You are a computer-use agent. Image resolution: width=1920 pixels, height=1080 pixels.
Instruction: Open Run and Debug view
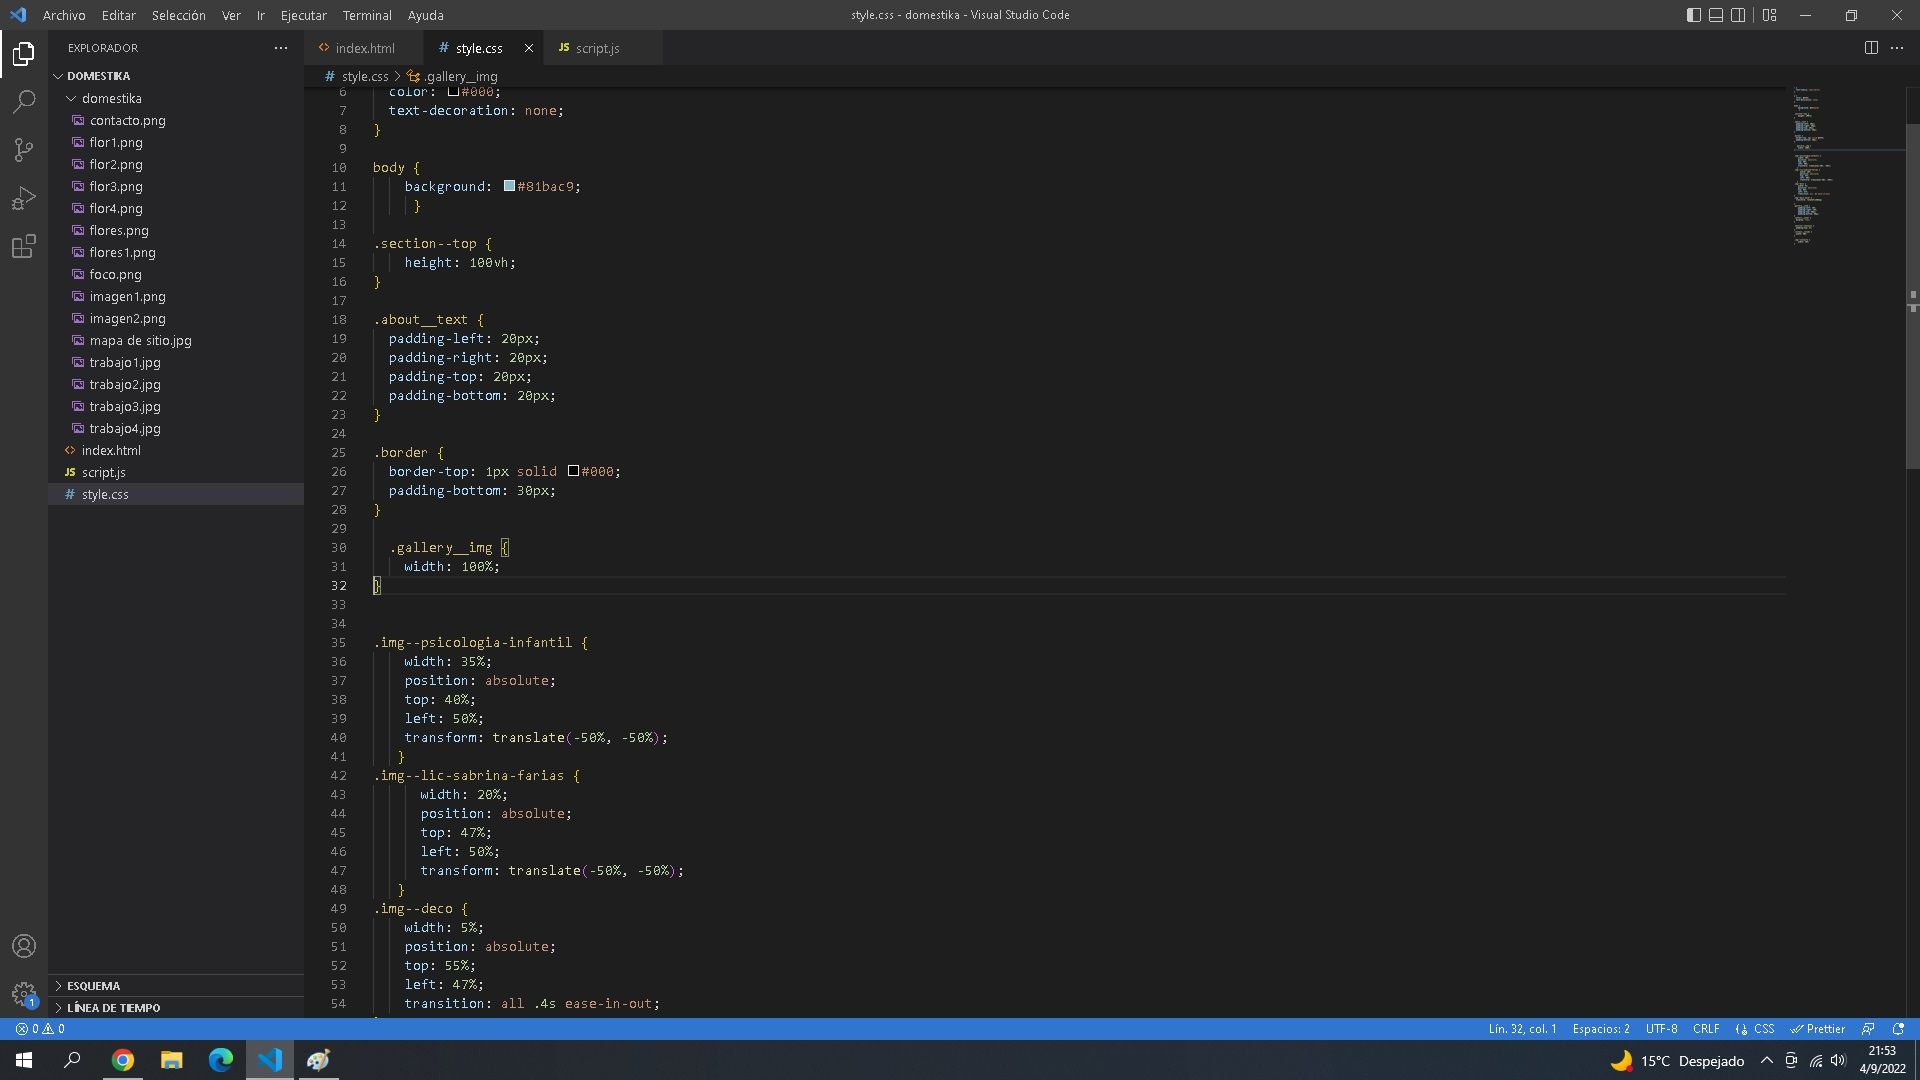[x=24, y=198]
